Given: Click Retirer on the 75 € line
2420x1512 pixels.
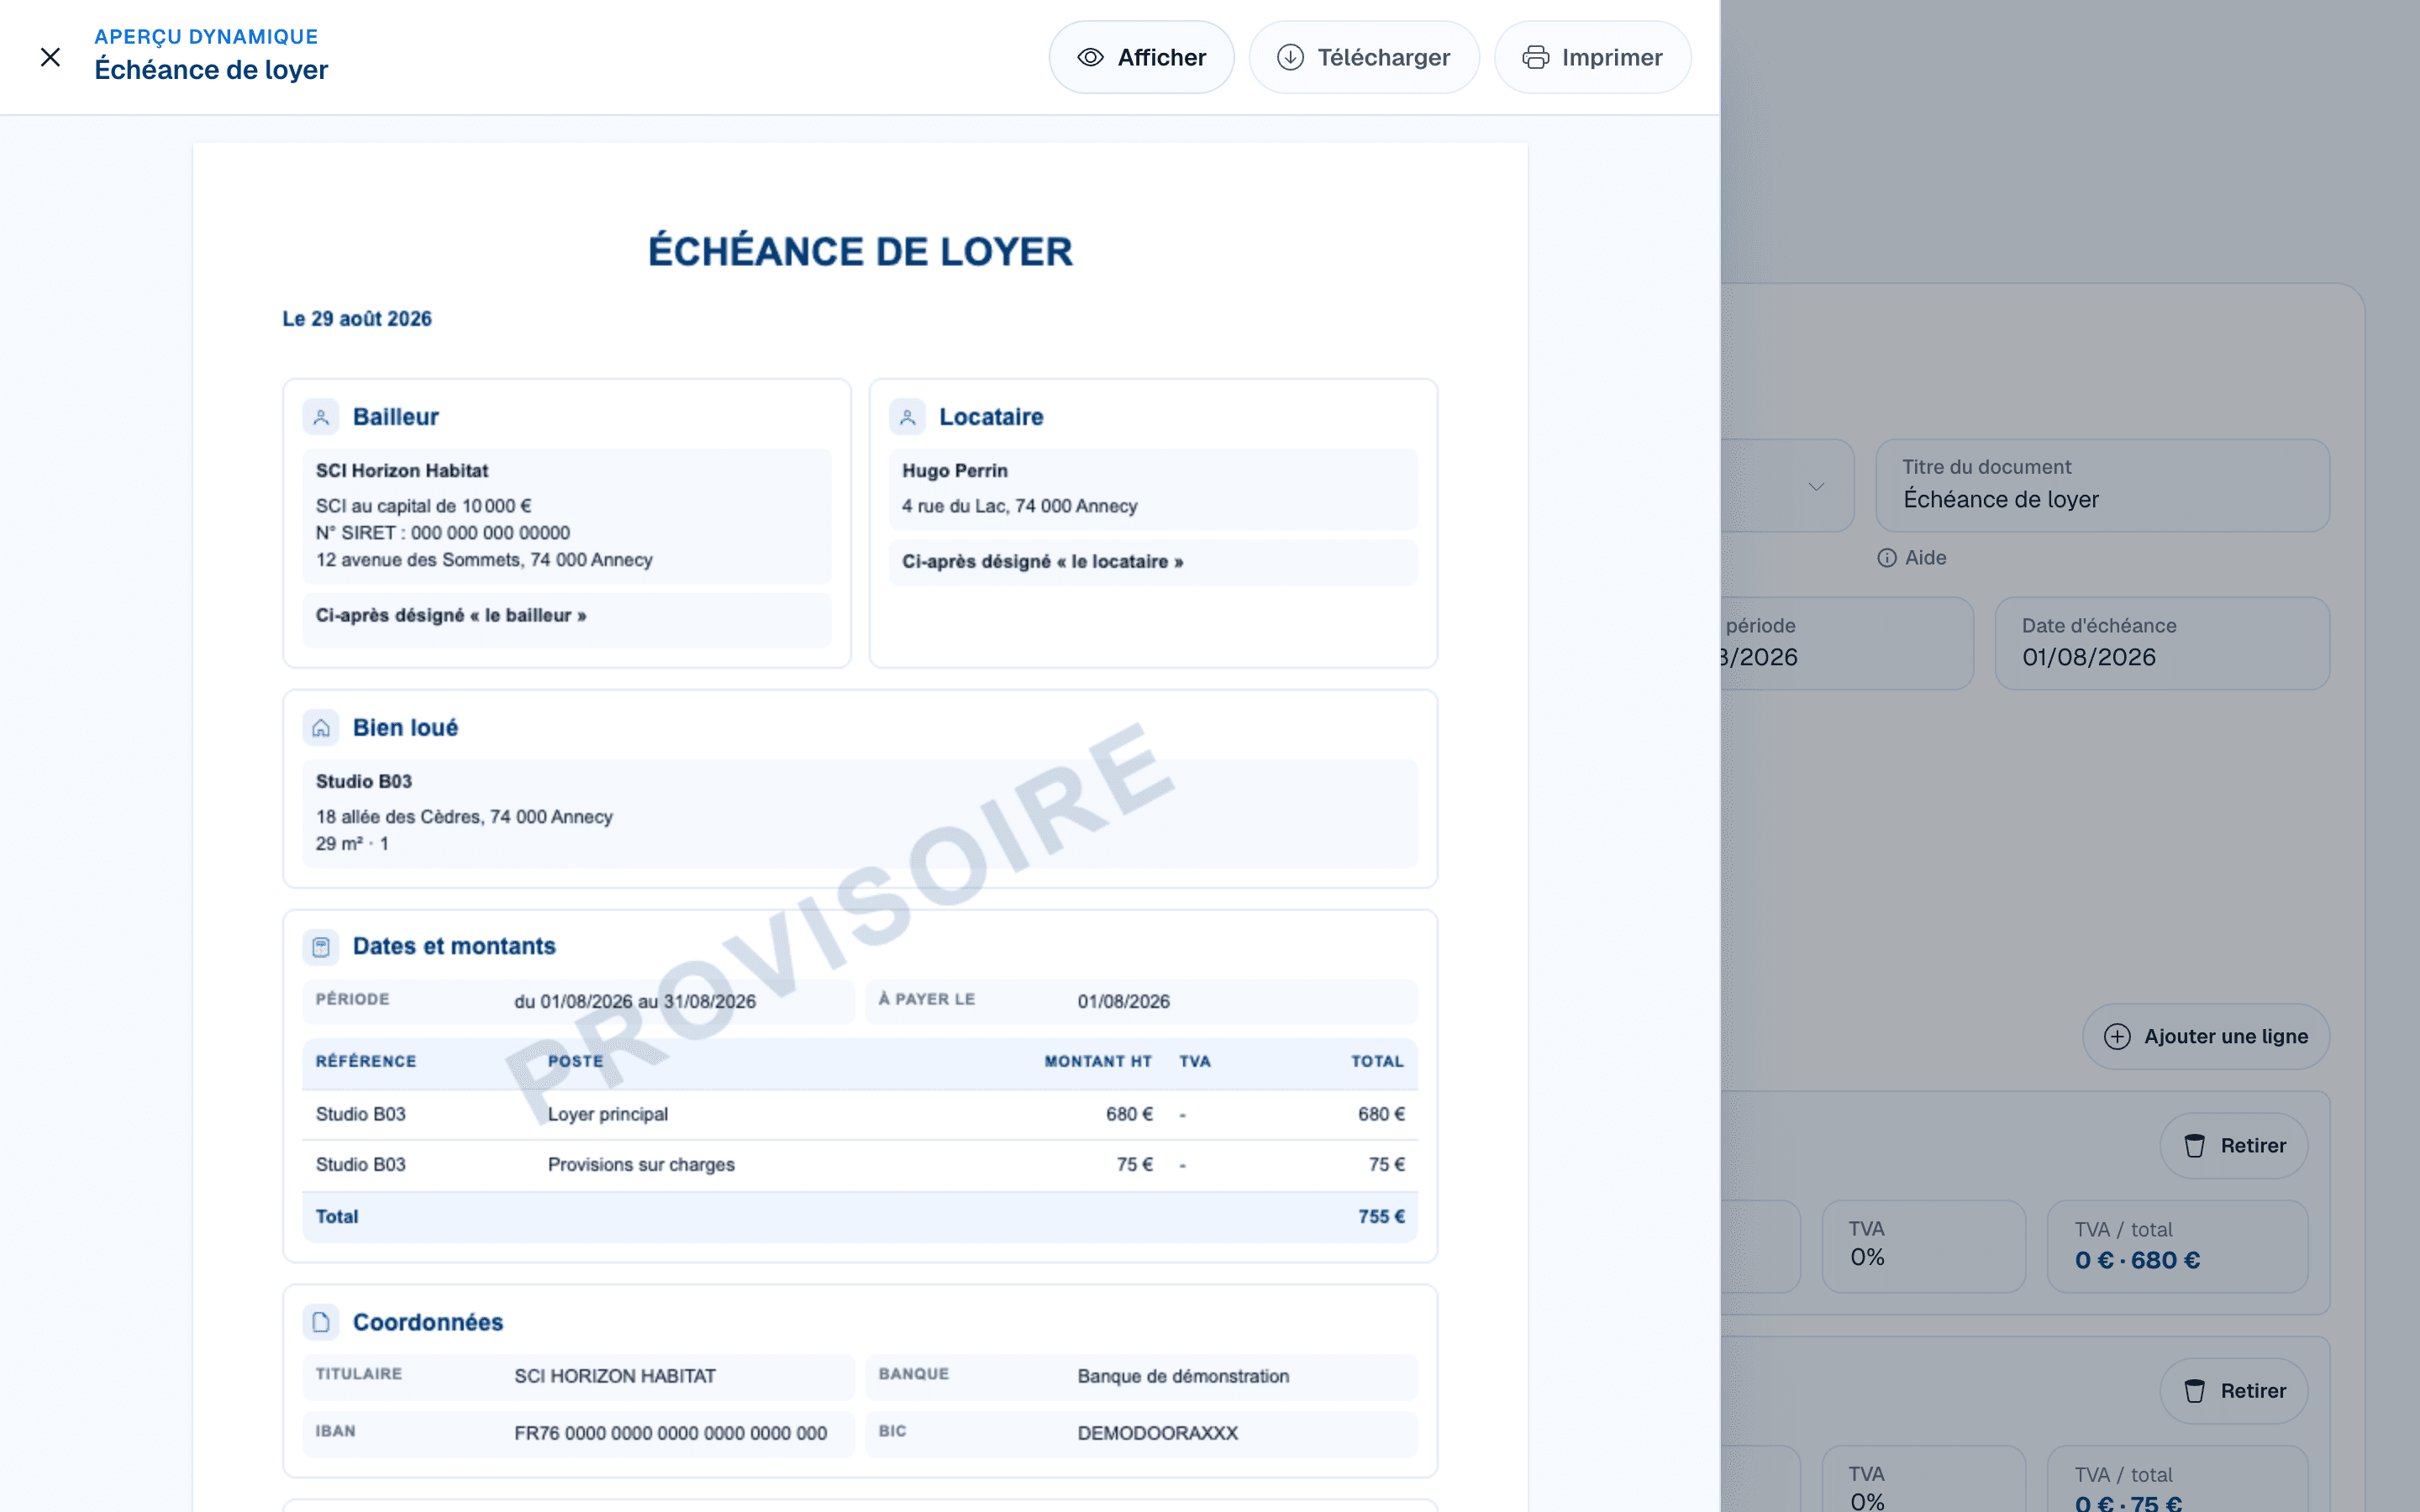Looking at the screenshot, I should [2234, 1391].
